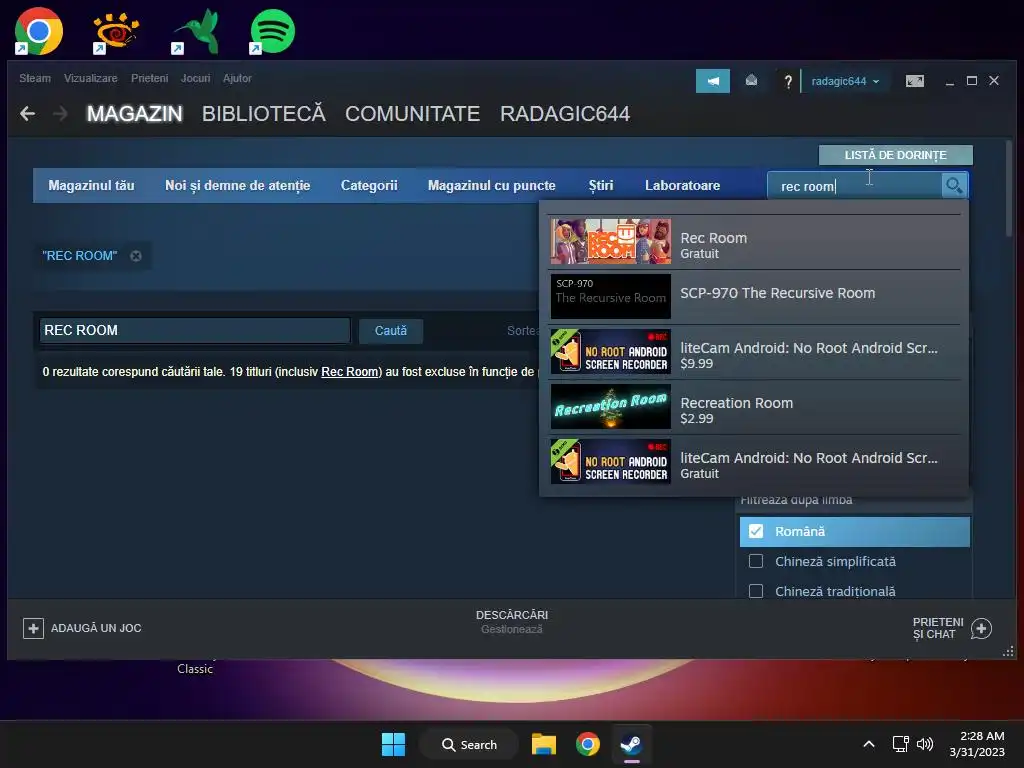Image resolution: width=1024 pixels, height=768 pixels.
Task: Open network status tray icon
Action: [901, 744]
